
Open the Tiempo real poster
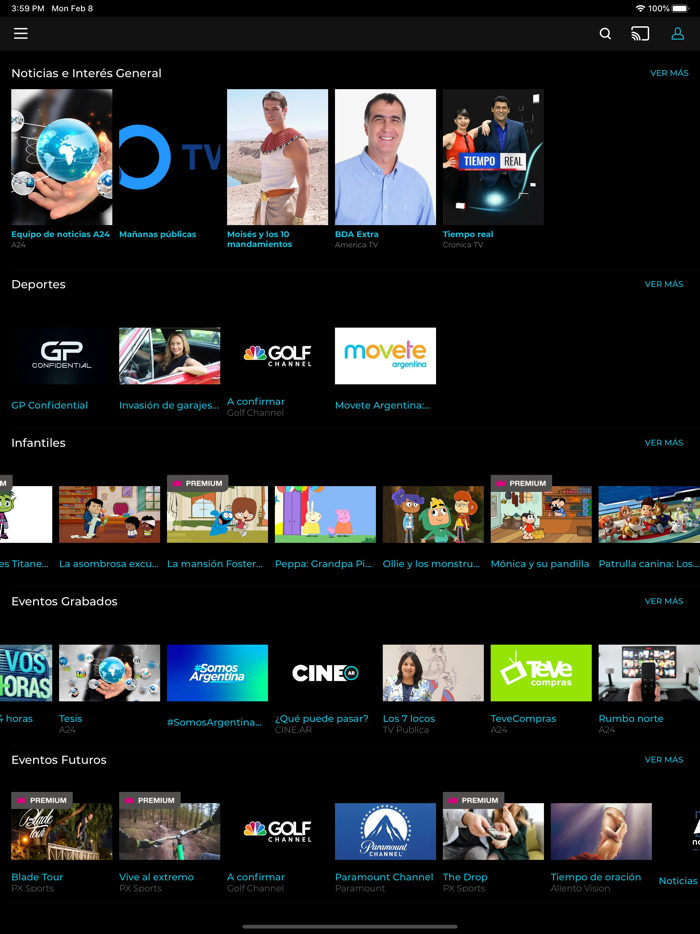(493, 157)
